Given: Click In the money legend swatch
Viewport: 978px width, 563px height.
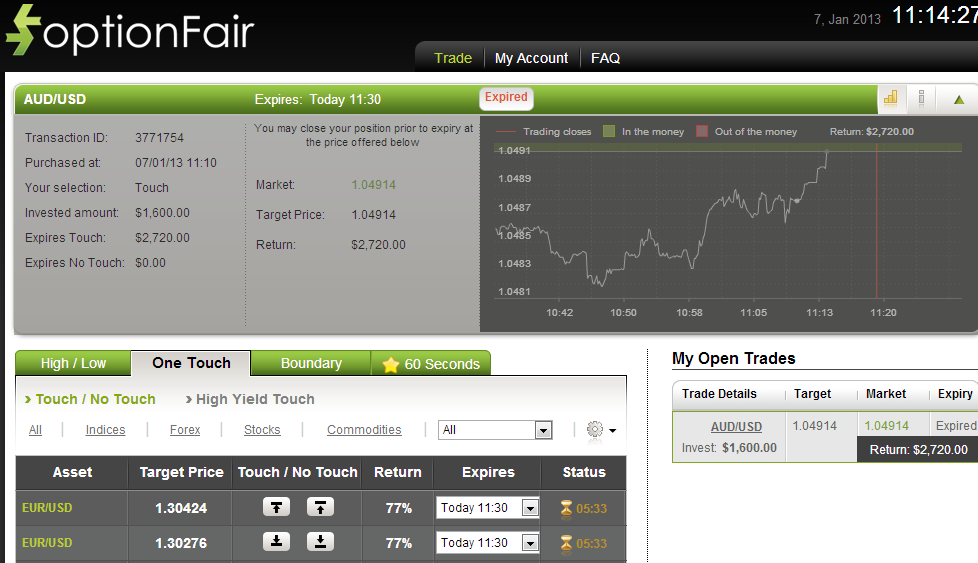Looking at the screenshot, I should pyautogui.click(x=609, y=131).
